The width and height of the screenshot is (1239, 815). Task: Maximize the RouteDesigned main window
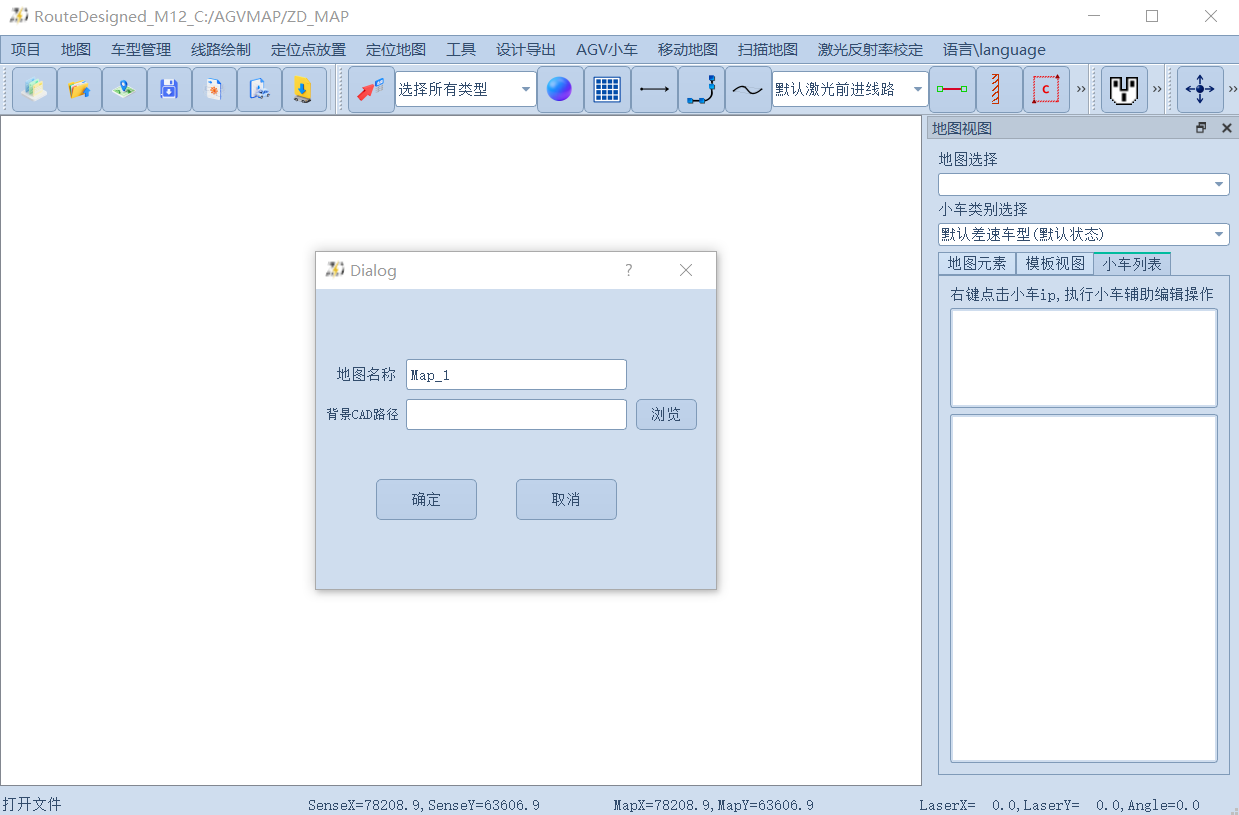point(1152,16)
